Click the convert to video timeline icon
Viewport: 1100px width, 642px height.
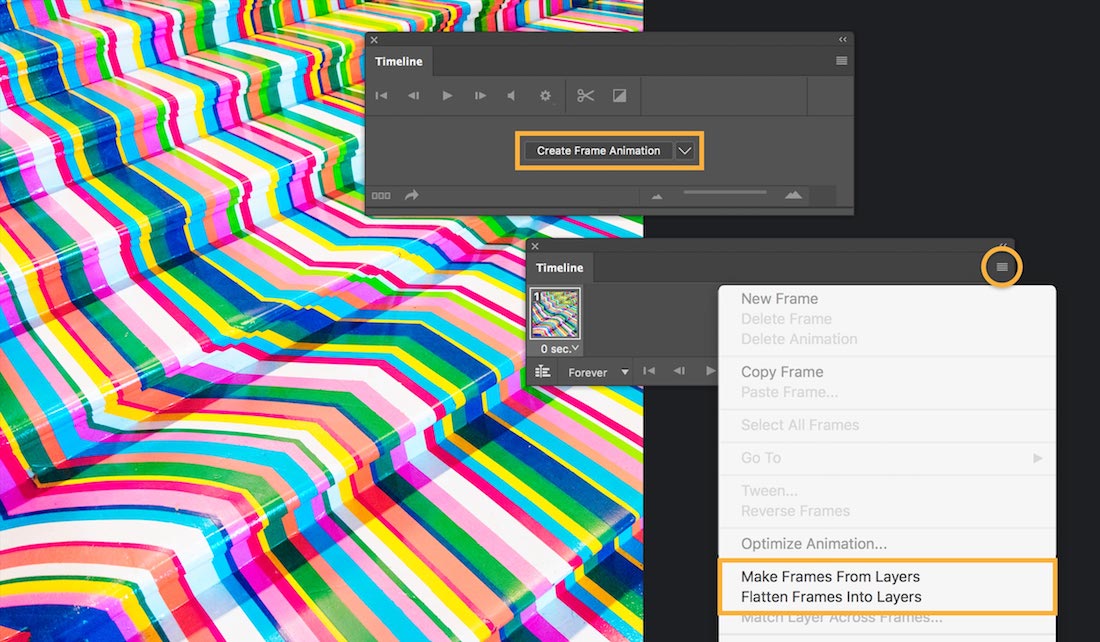[542, 372]
